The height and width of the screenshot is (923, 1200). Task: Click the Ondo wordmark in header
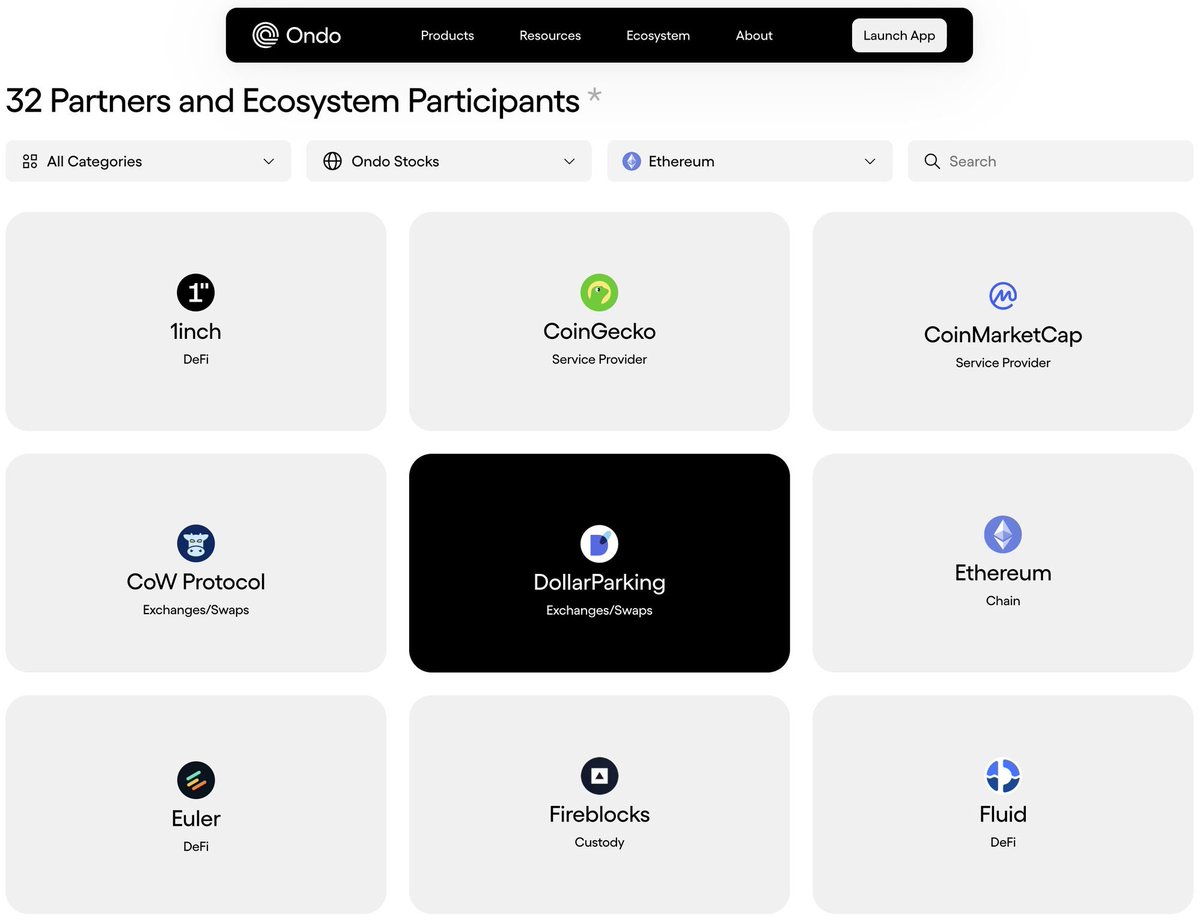point(313,35)
